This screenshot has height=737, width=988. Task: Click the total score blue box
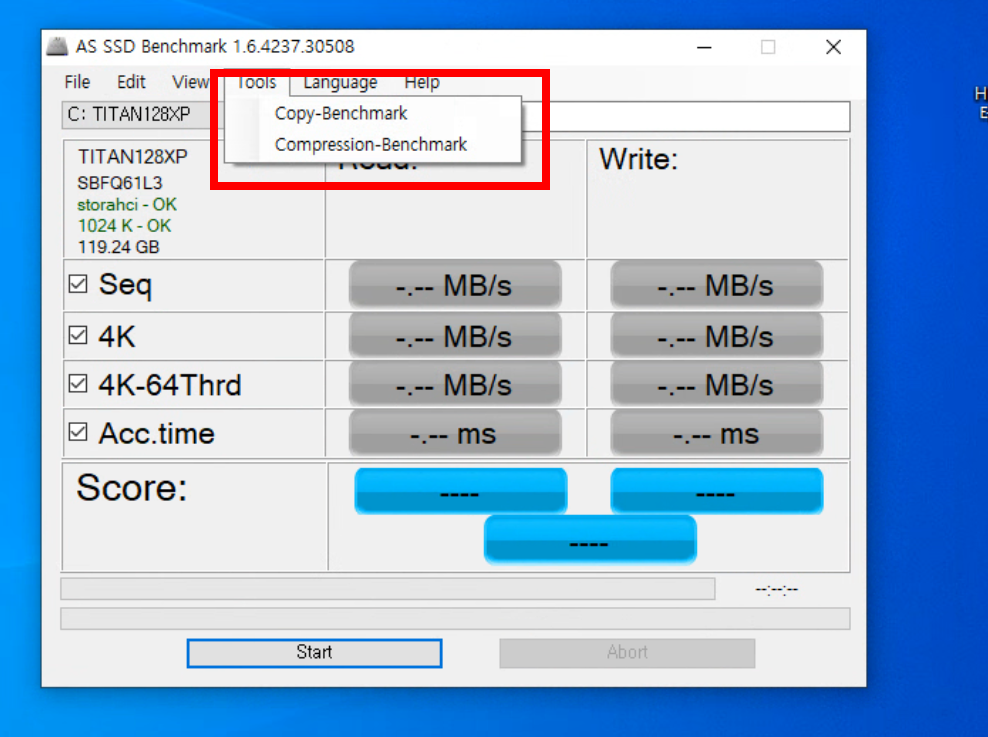[x=590, y=540]
